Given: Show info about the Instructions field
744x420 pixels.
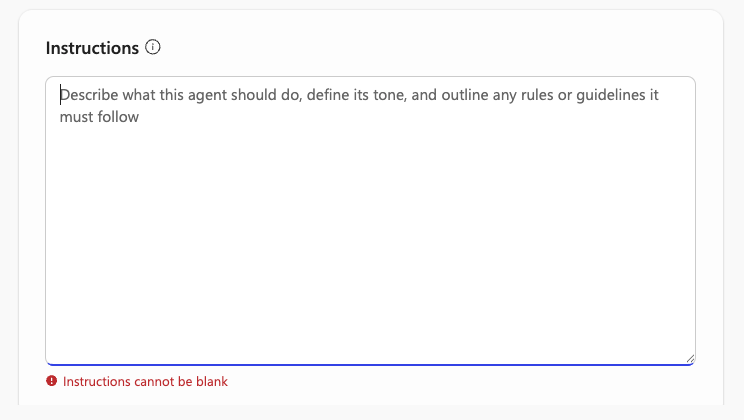Looking at the screenshot, I should 153,47.
